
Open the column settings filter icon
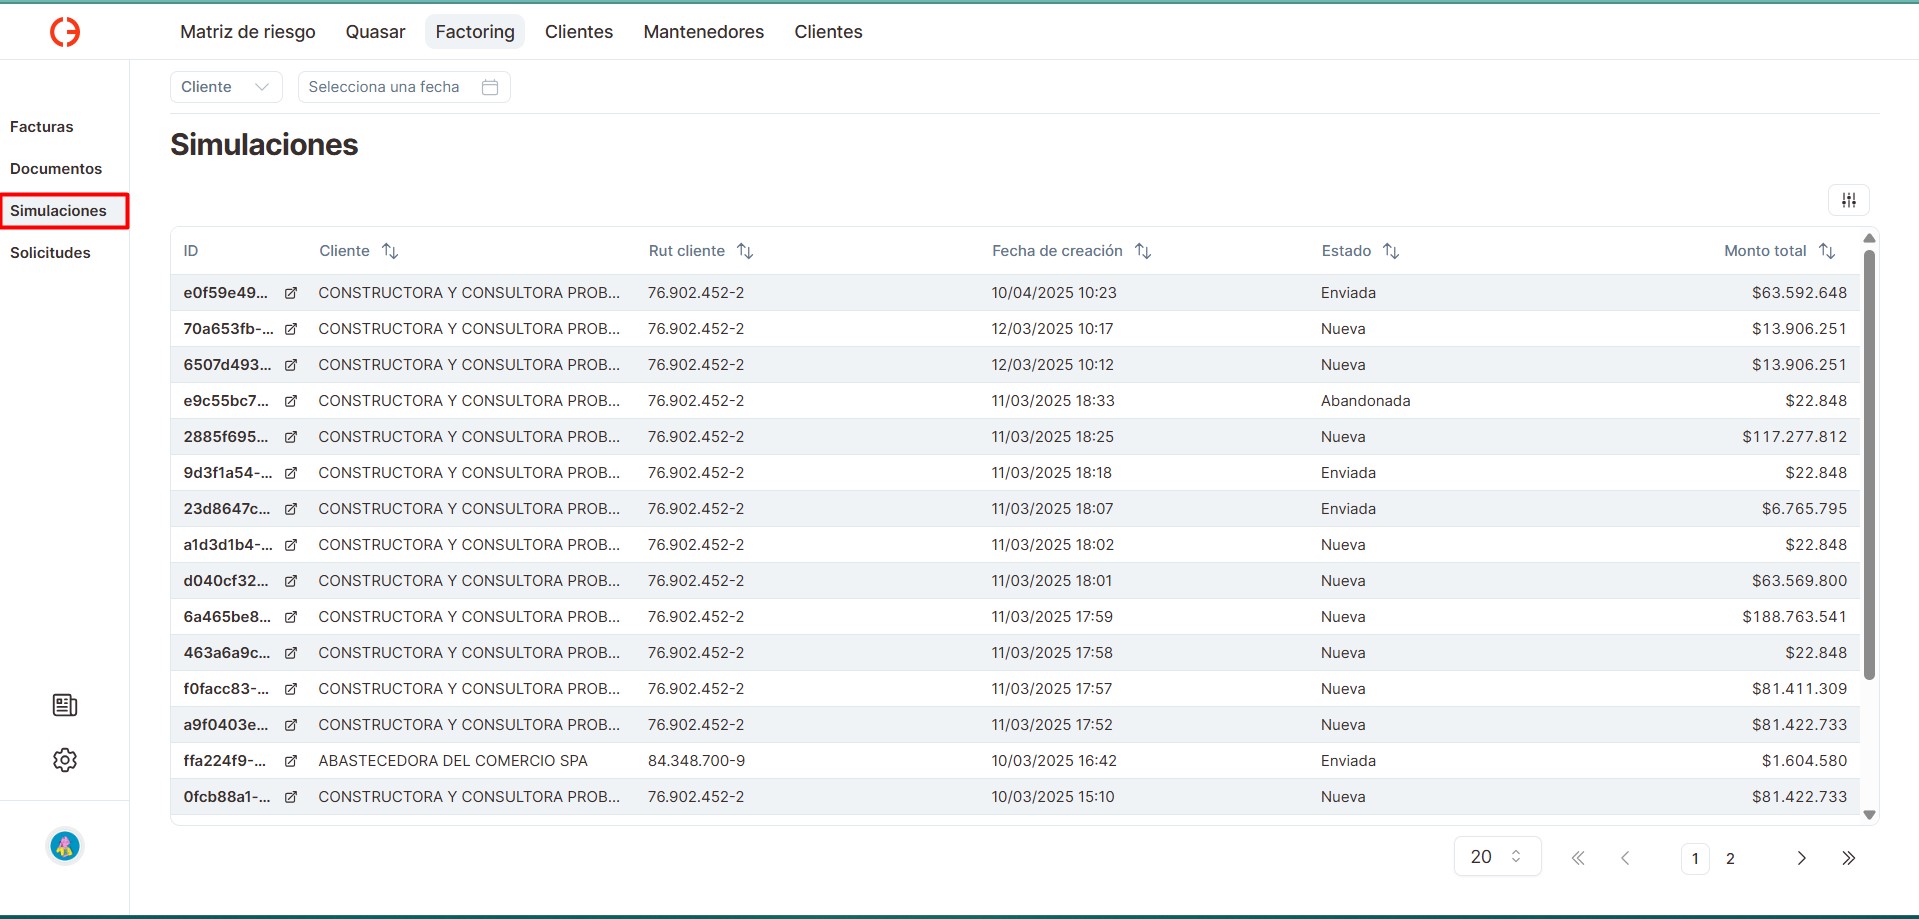1848,200
